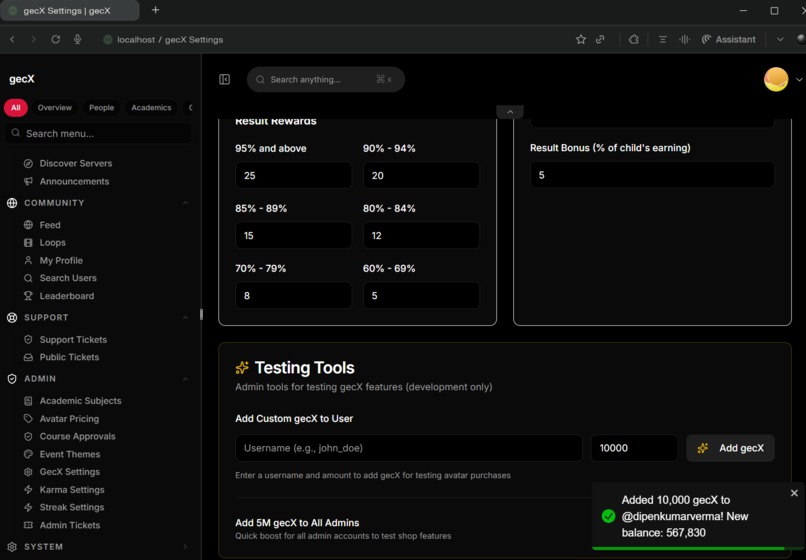Expand the dropdown chevron beside the avatar
The image size is (806, 560).
click(x=799, y=80)
